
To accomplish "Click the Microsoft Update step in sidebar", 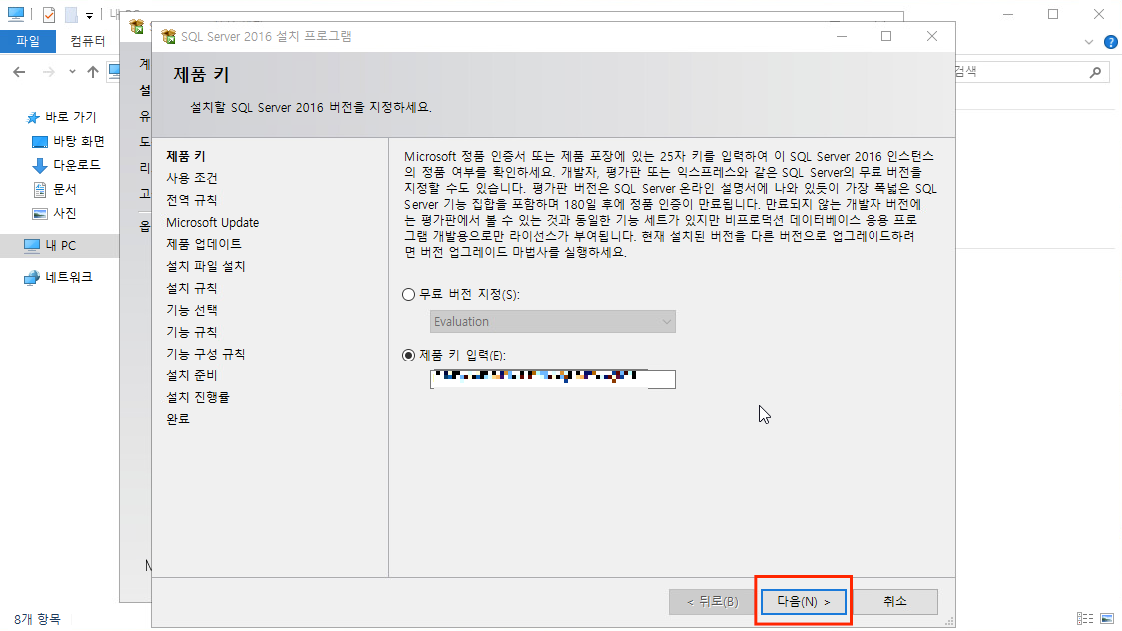I will [213, 222].
